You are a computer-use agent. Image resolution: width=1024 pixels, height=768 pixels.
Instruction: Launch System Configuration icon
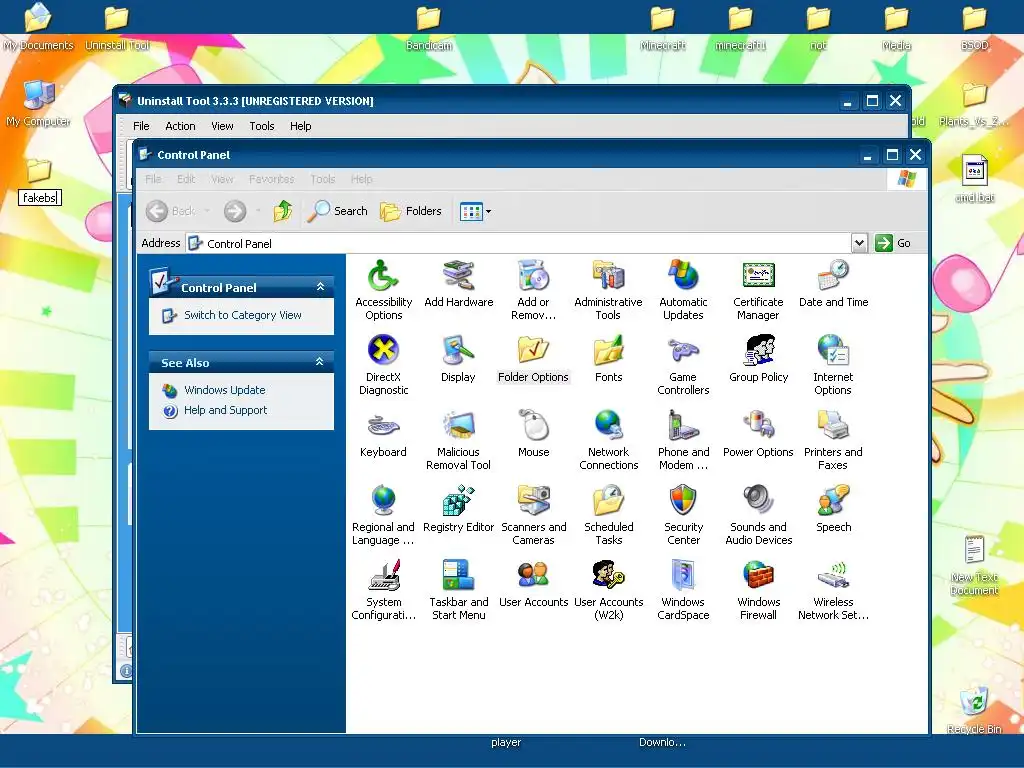pos(383,591)
